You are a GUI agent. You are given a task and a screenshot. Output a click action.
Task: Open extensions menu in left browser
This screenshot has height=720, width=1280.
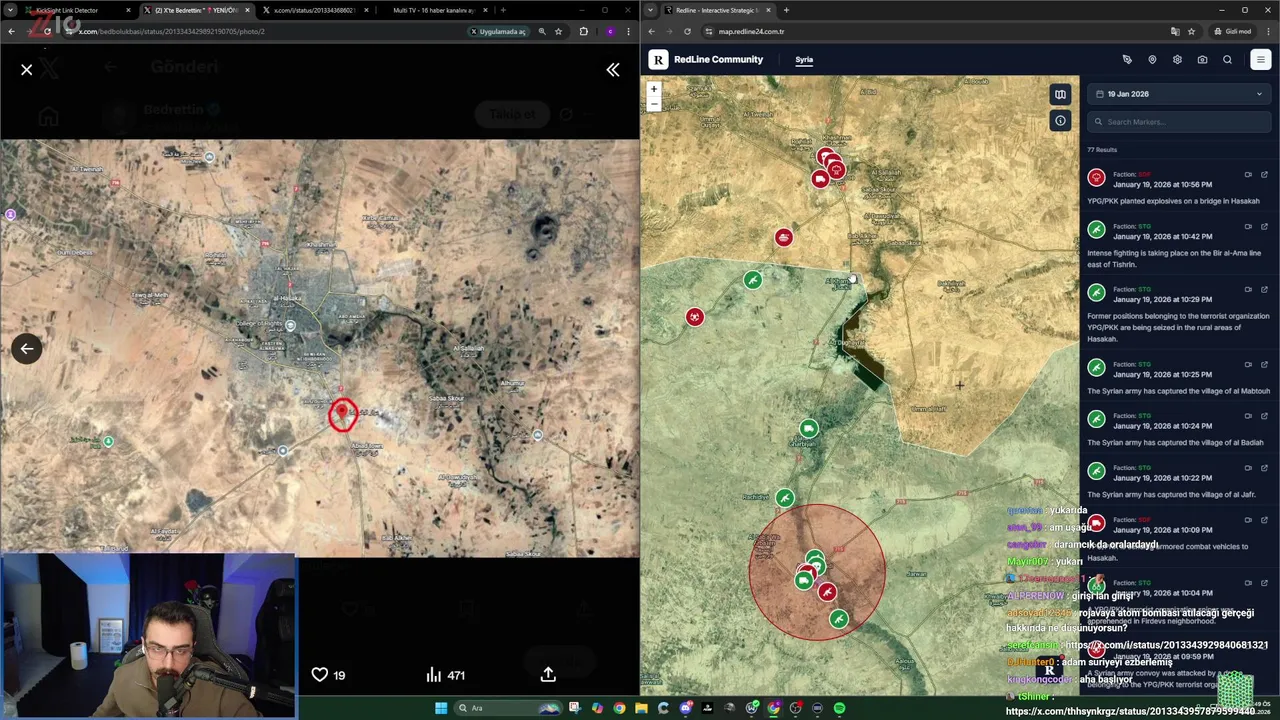(584, 31)
